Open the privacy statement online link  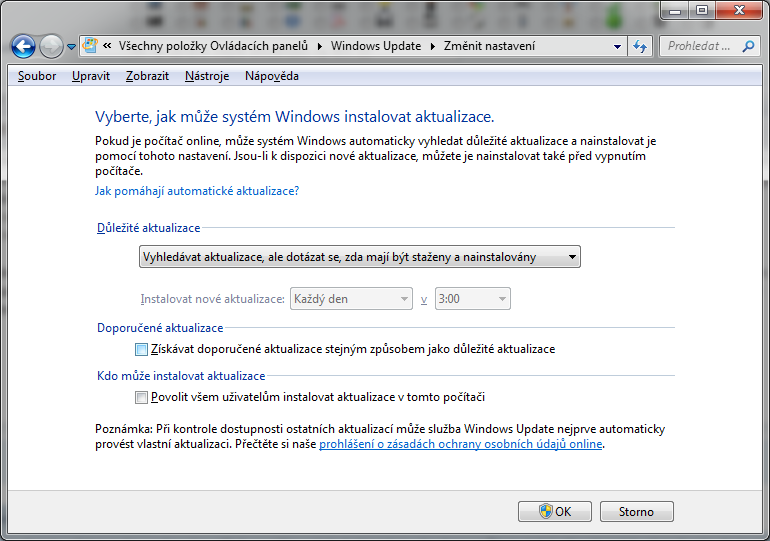pyautogui.click(x=460, y=444)
